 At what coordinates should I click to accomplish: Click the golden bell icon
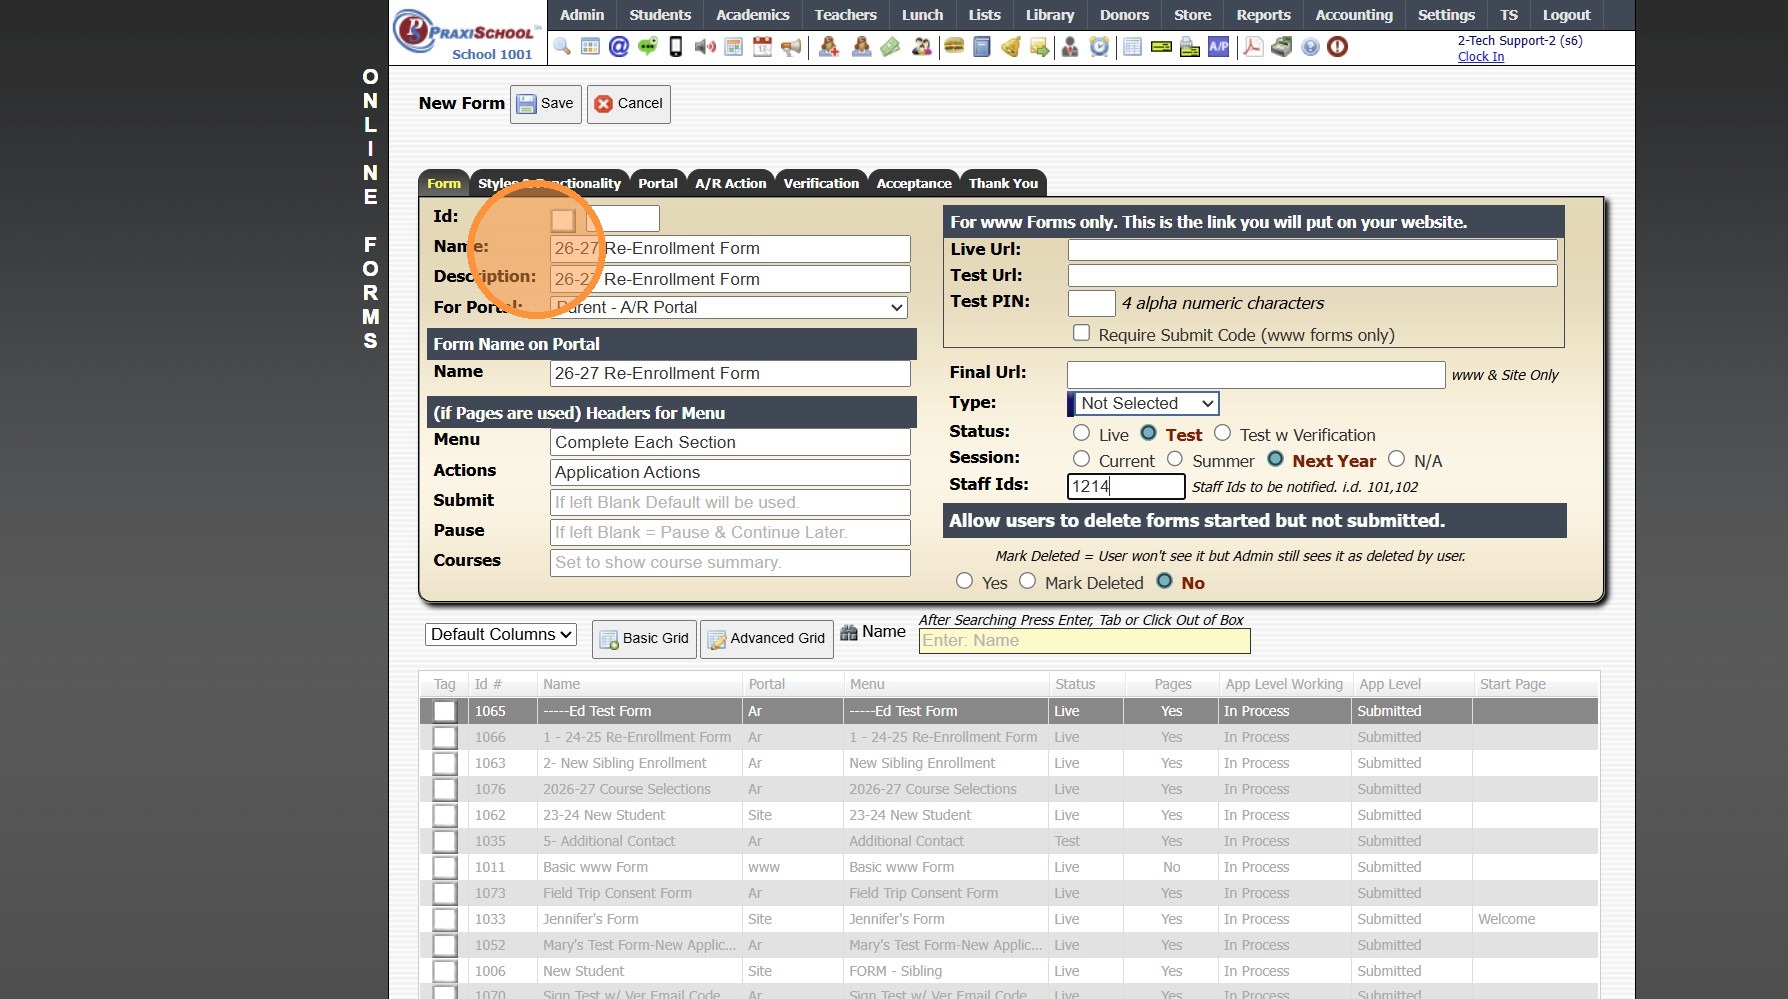tap(1011, 47)
